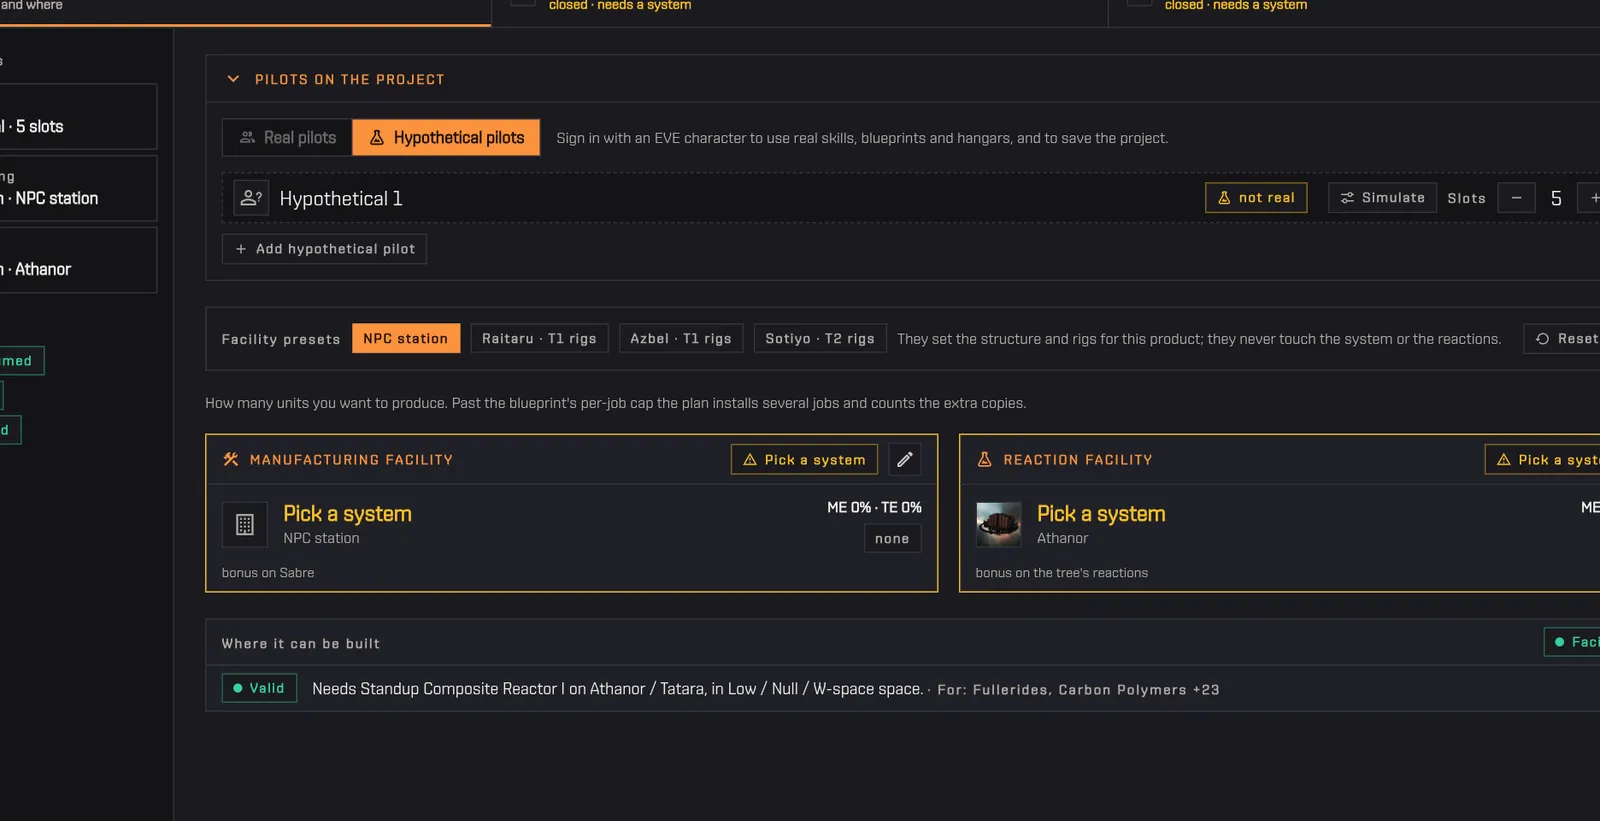1600x821 pixels.
Task: Choose the Azbel T1 rigs preset
Action: 681,339
